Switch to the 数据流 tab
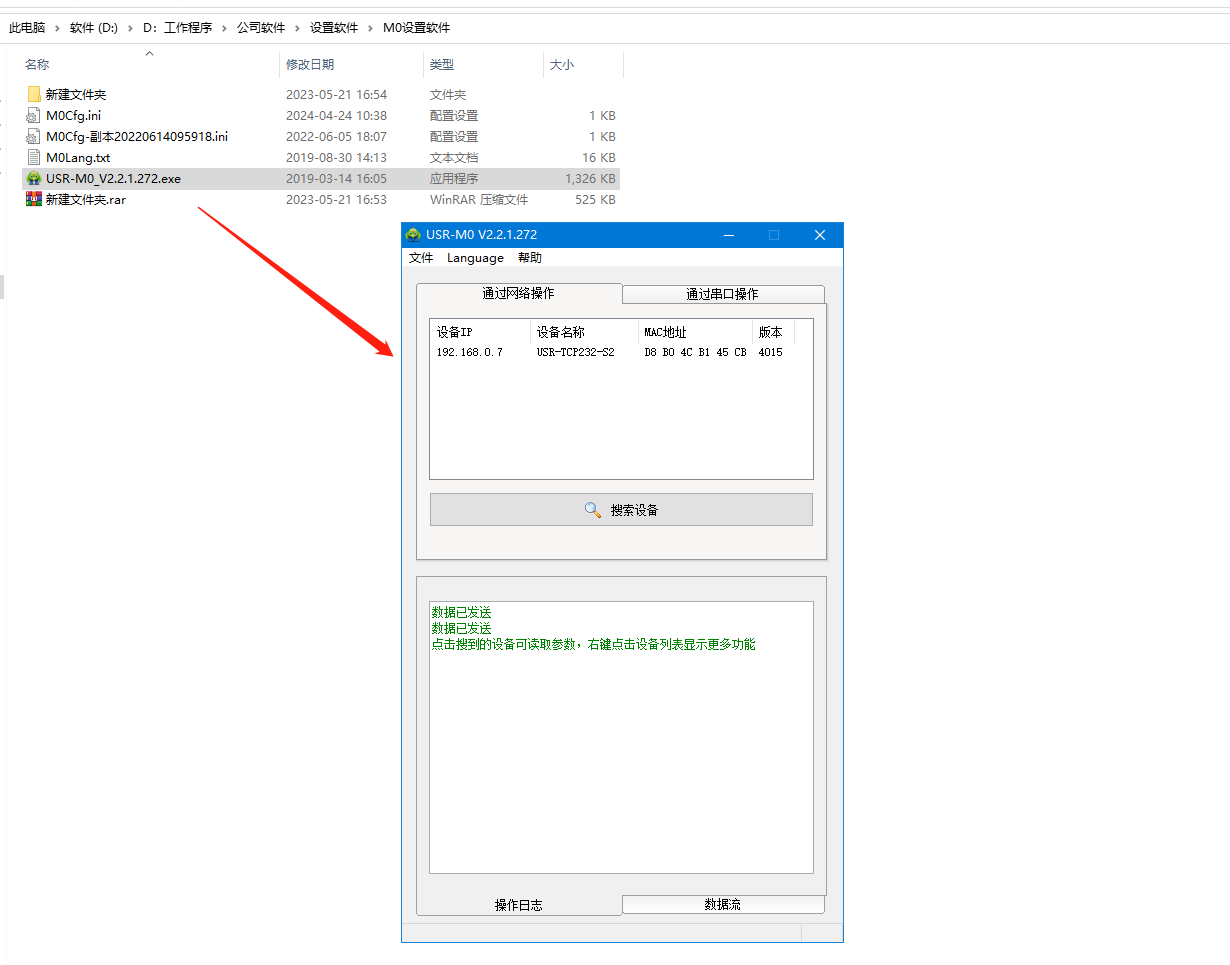The image size is (1230, 965). click(722, 904)
